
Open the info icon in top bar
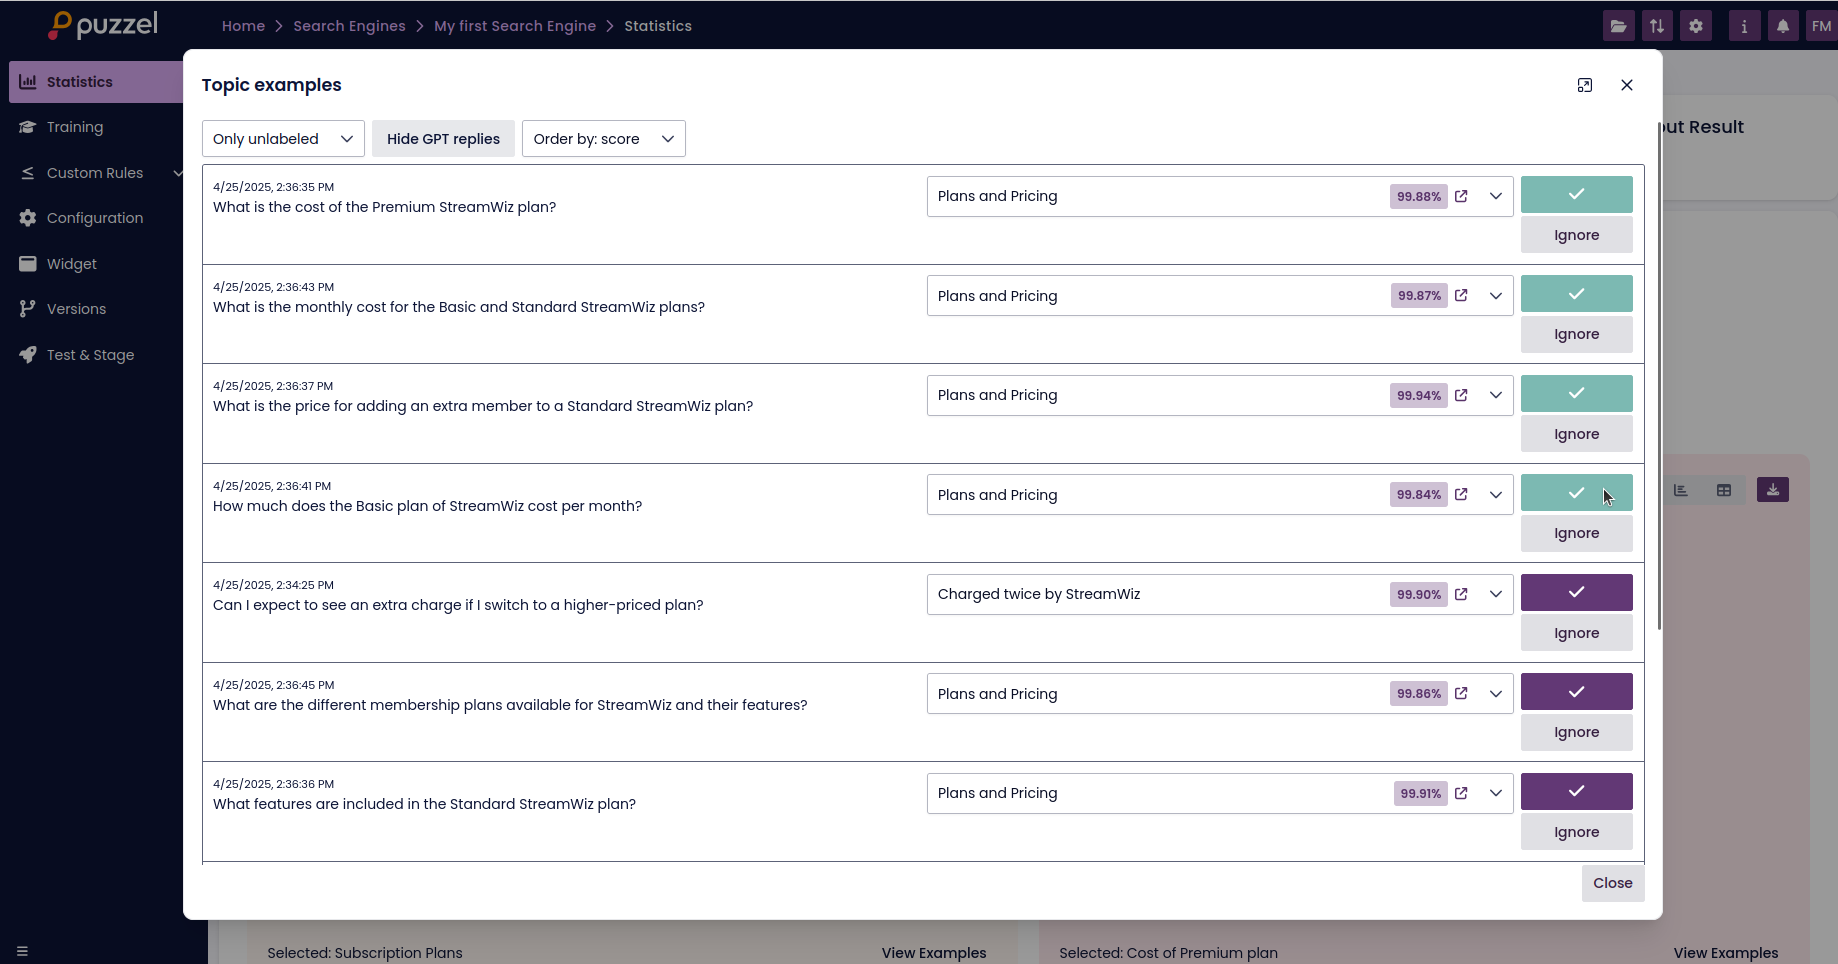(x=1744, y=26)
